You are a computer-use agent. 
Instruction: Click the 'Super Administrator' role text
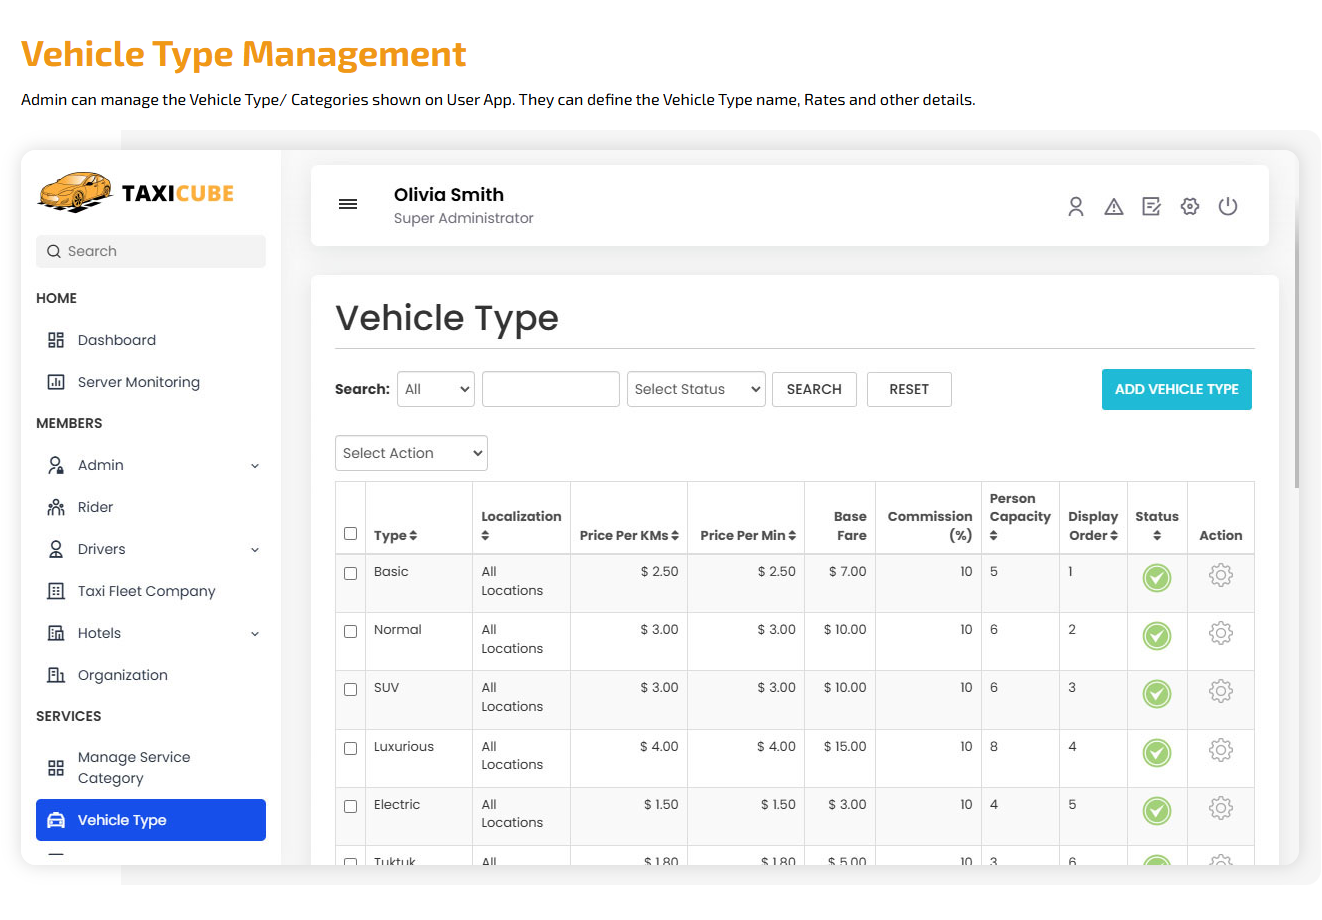point(464,218)
